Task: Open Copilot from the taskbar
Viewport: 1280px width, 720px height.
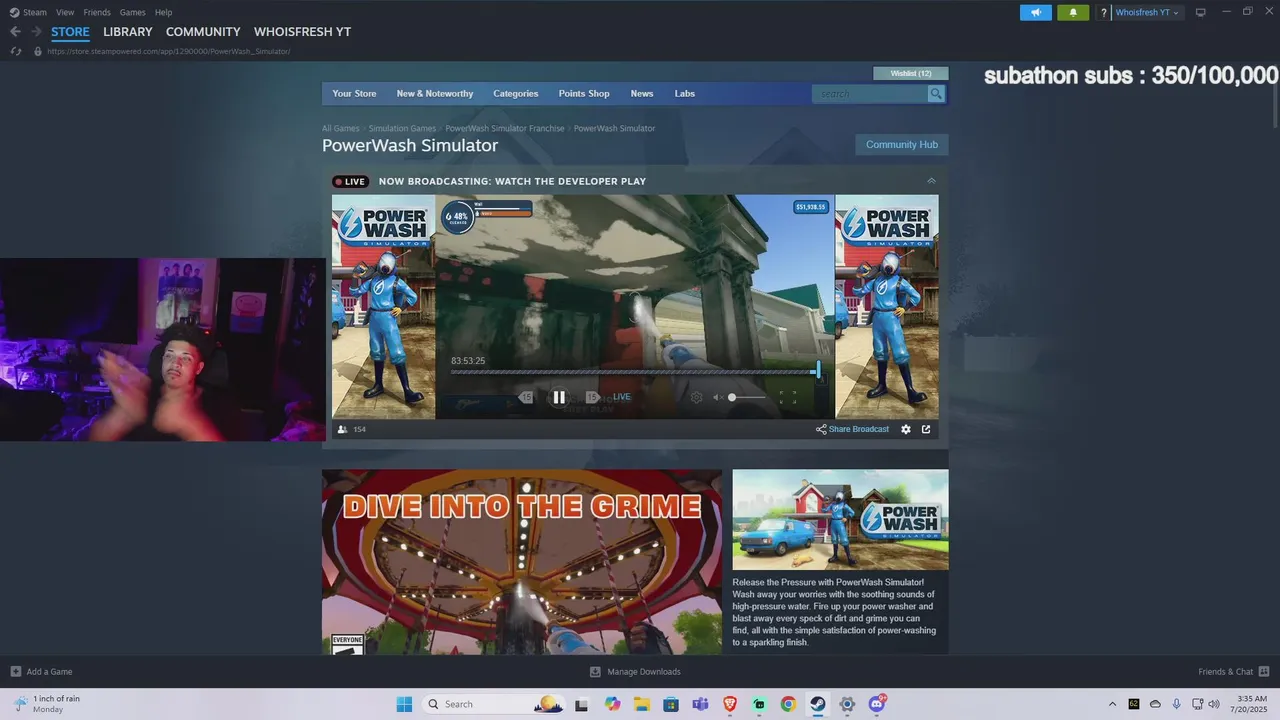Action: click(612, 704)
